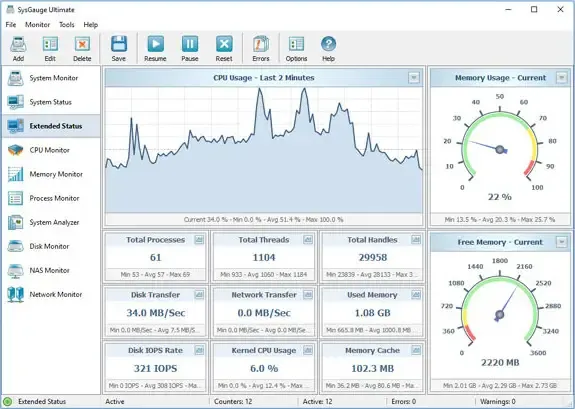Save the report using Save icon
The width and height of the screenshot is (575, 409).
119,48
